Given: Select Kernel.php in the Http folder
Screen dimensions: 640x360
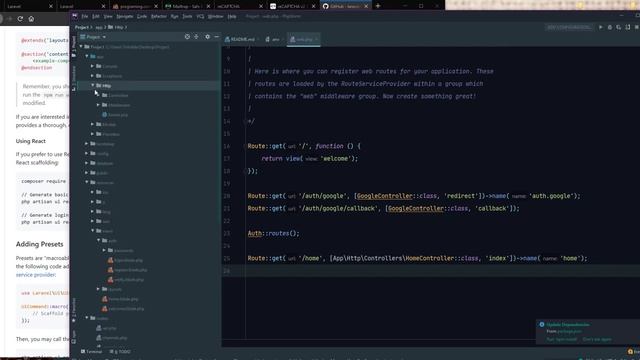Looking at the screenshot, I should pos(115,115).
